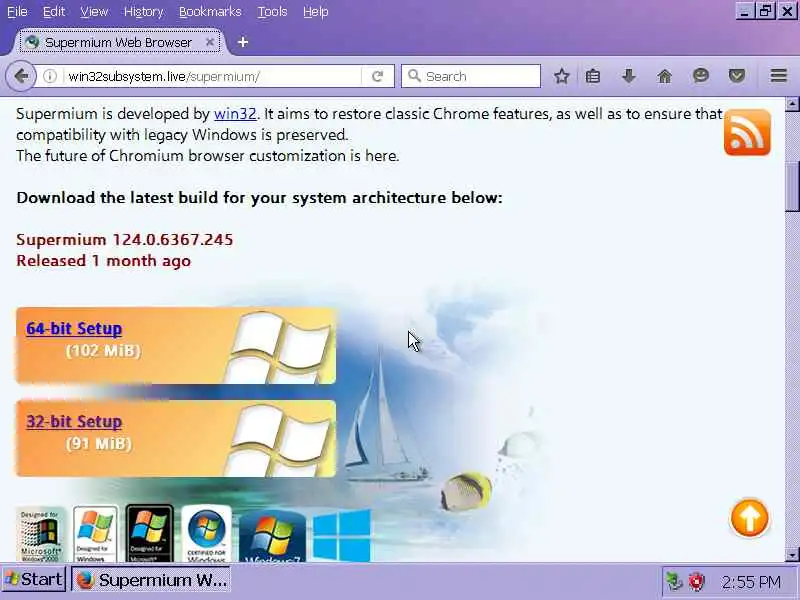Screen dimensions: 800x600
Task: Click the Windows 2000 designed-for badge
Action: pyautogui.click(x=40, y=534)
